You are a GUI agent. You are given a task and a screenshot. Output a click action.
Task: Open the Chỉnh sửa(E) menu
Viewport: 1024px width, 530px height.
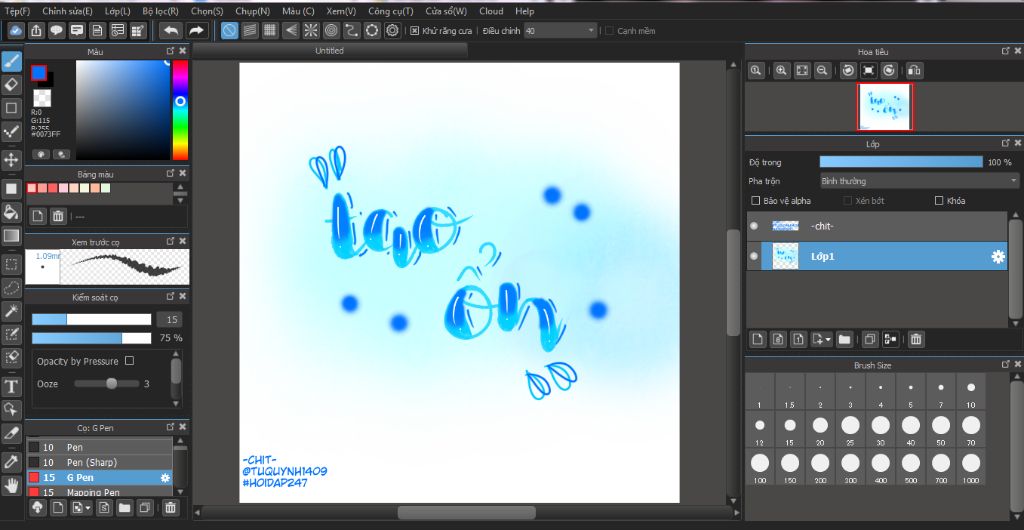click(67, 11)
